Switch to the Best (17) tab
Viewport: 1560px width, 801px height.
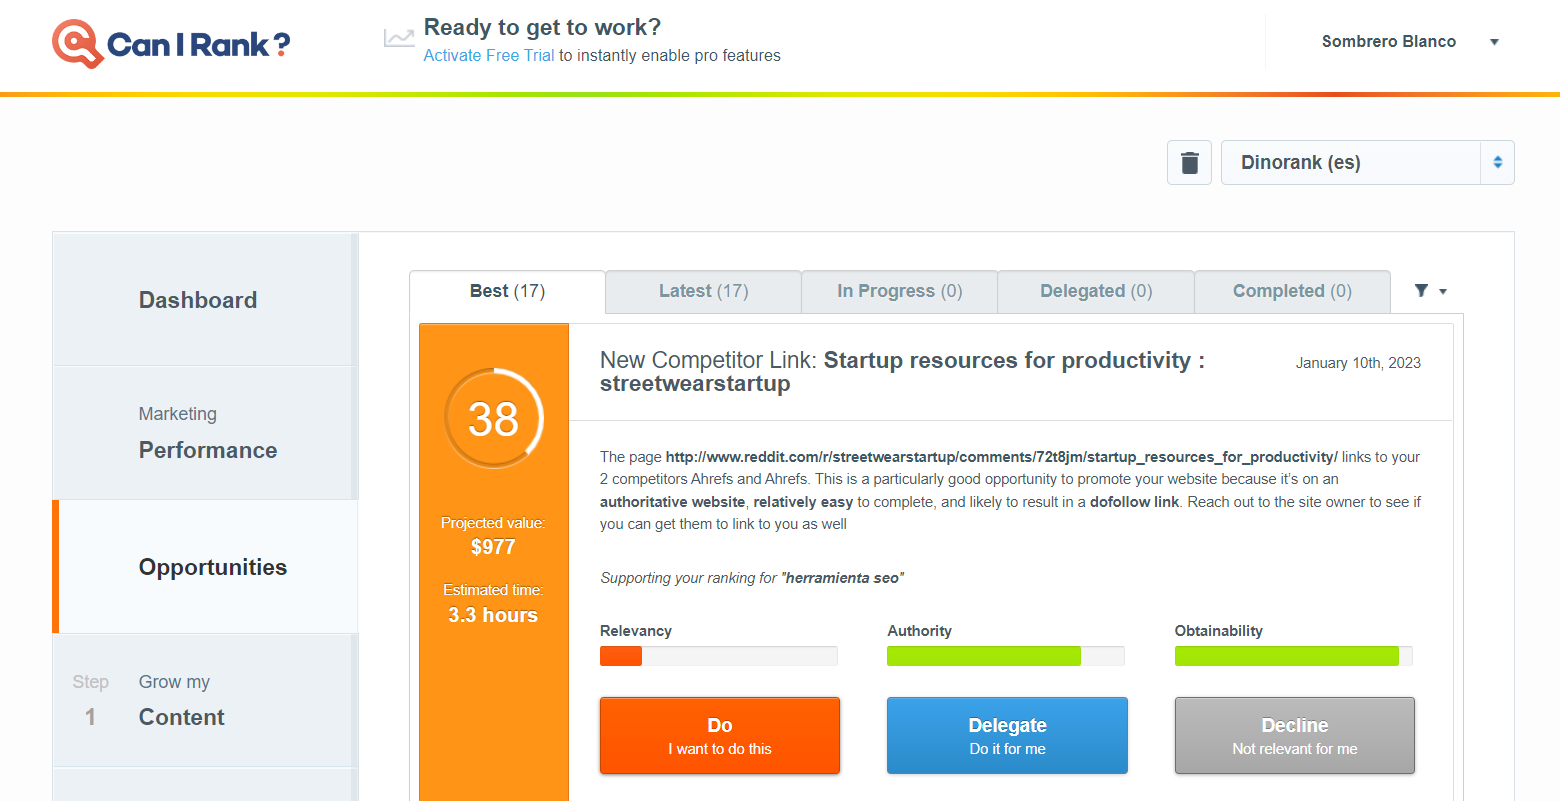click(507, 291)
